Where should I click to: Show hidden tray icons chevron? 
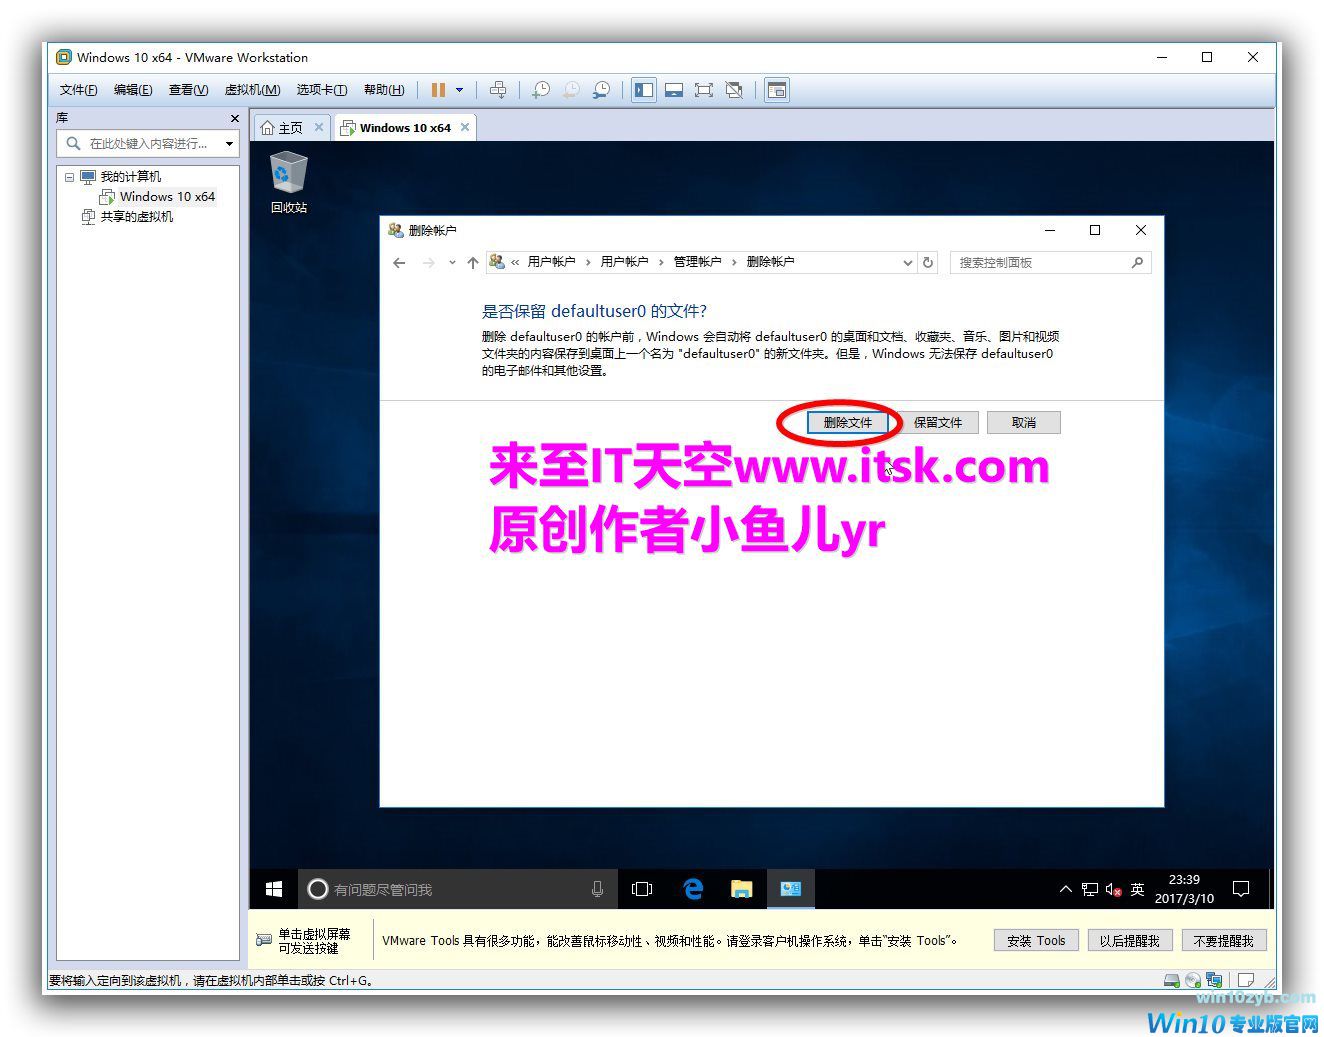(1065, 889)
